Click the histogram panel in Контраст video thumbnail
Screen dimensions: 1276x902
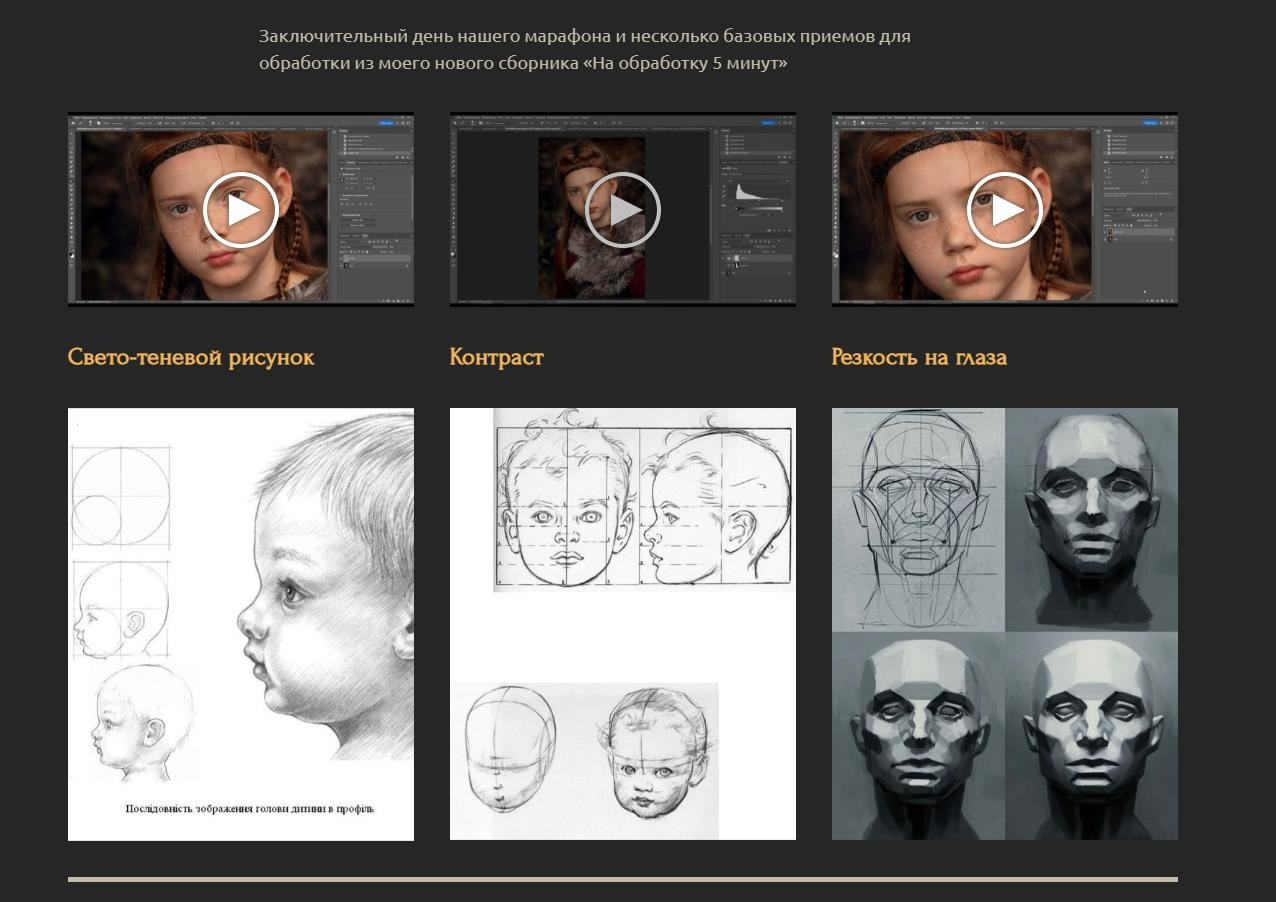[756, 192]
